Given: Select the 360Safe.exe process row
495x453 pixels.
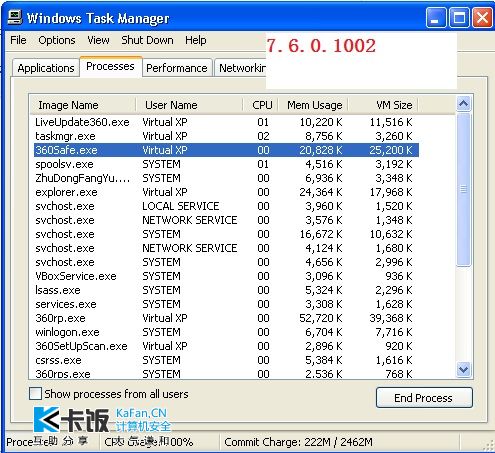Looking at the screenshot, I should [x=226, y=150].
